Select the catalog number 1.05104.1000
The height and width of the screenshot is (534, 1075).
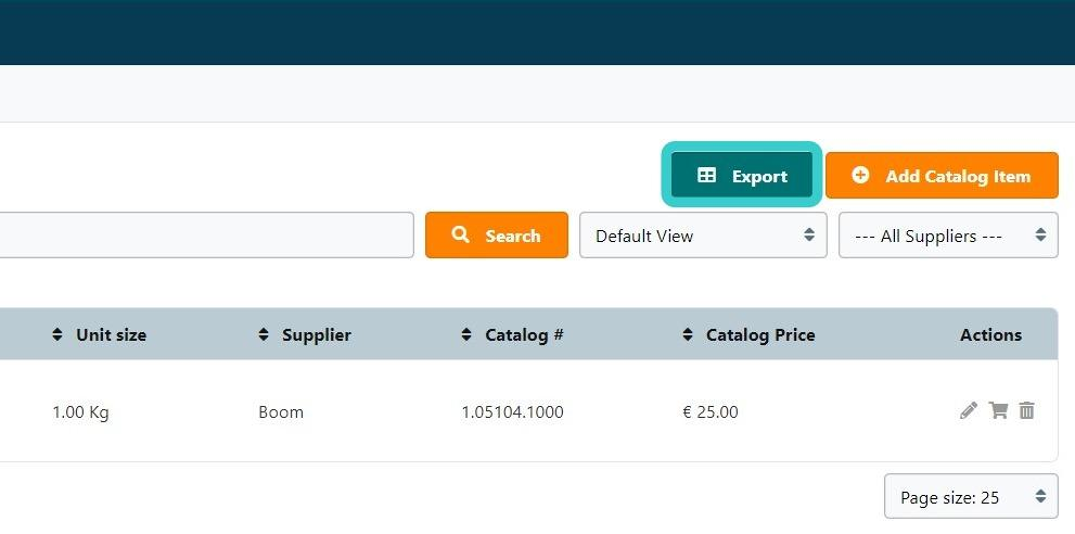[512, 412]
